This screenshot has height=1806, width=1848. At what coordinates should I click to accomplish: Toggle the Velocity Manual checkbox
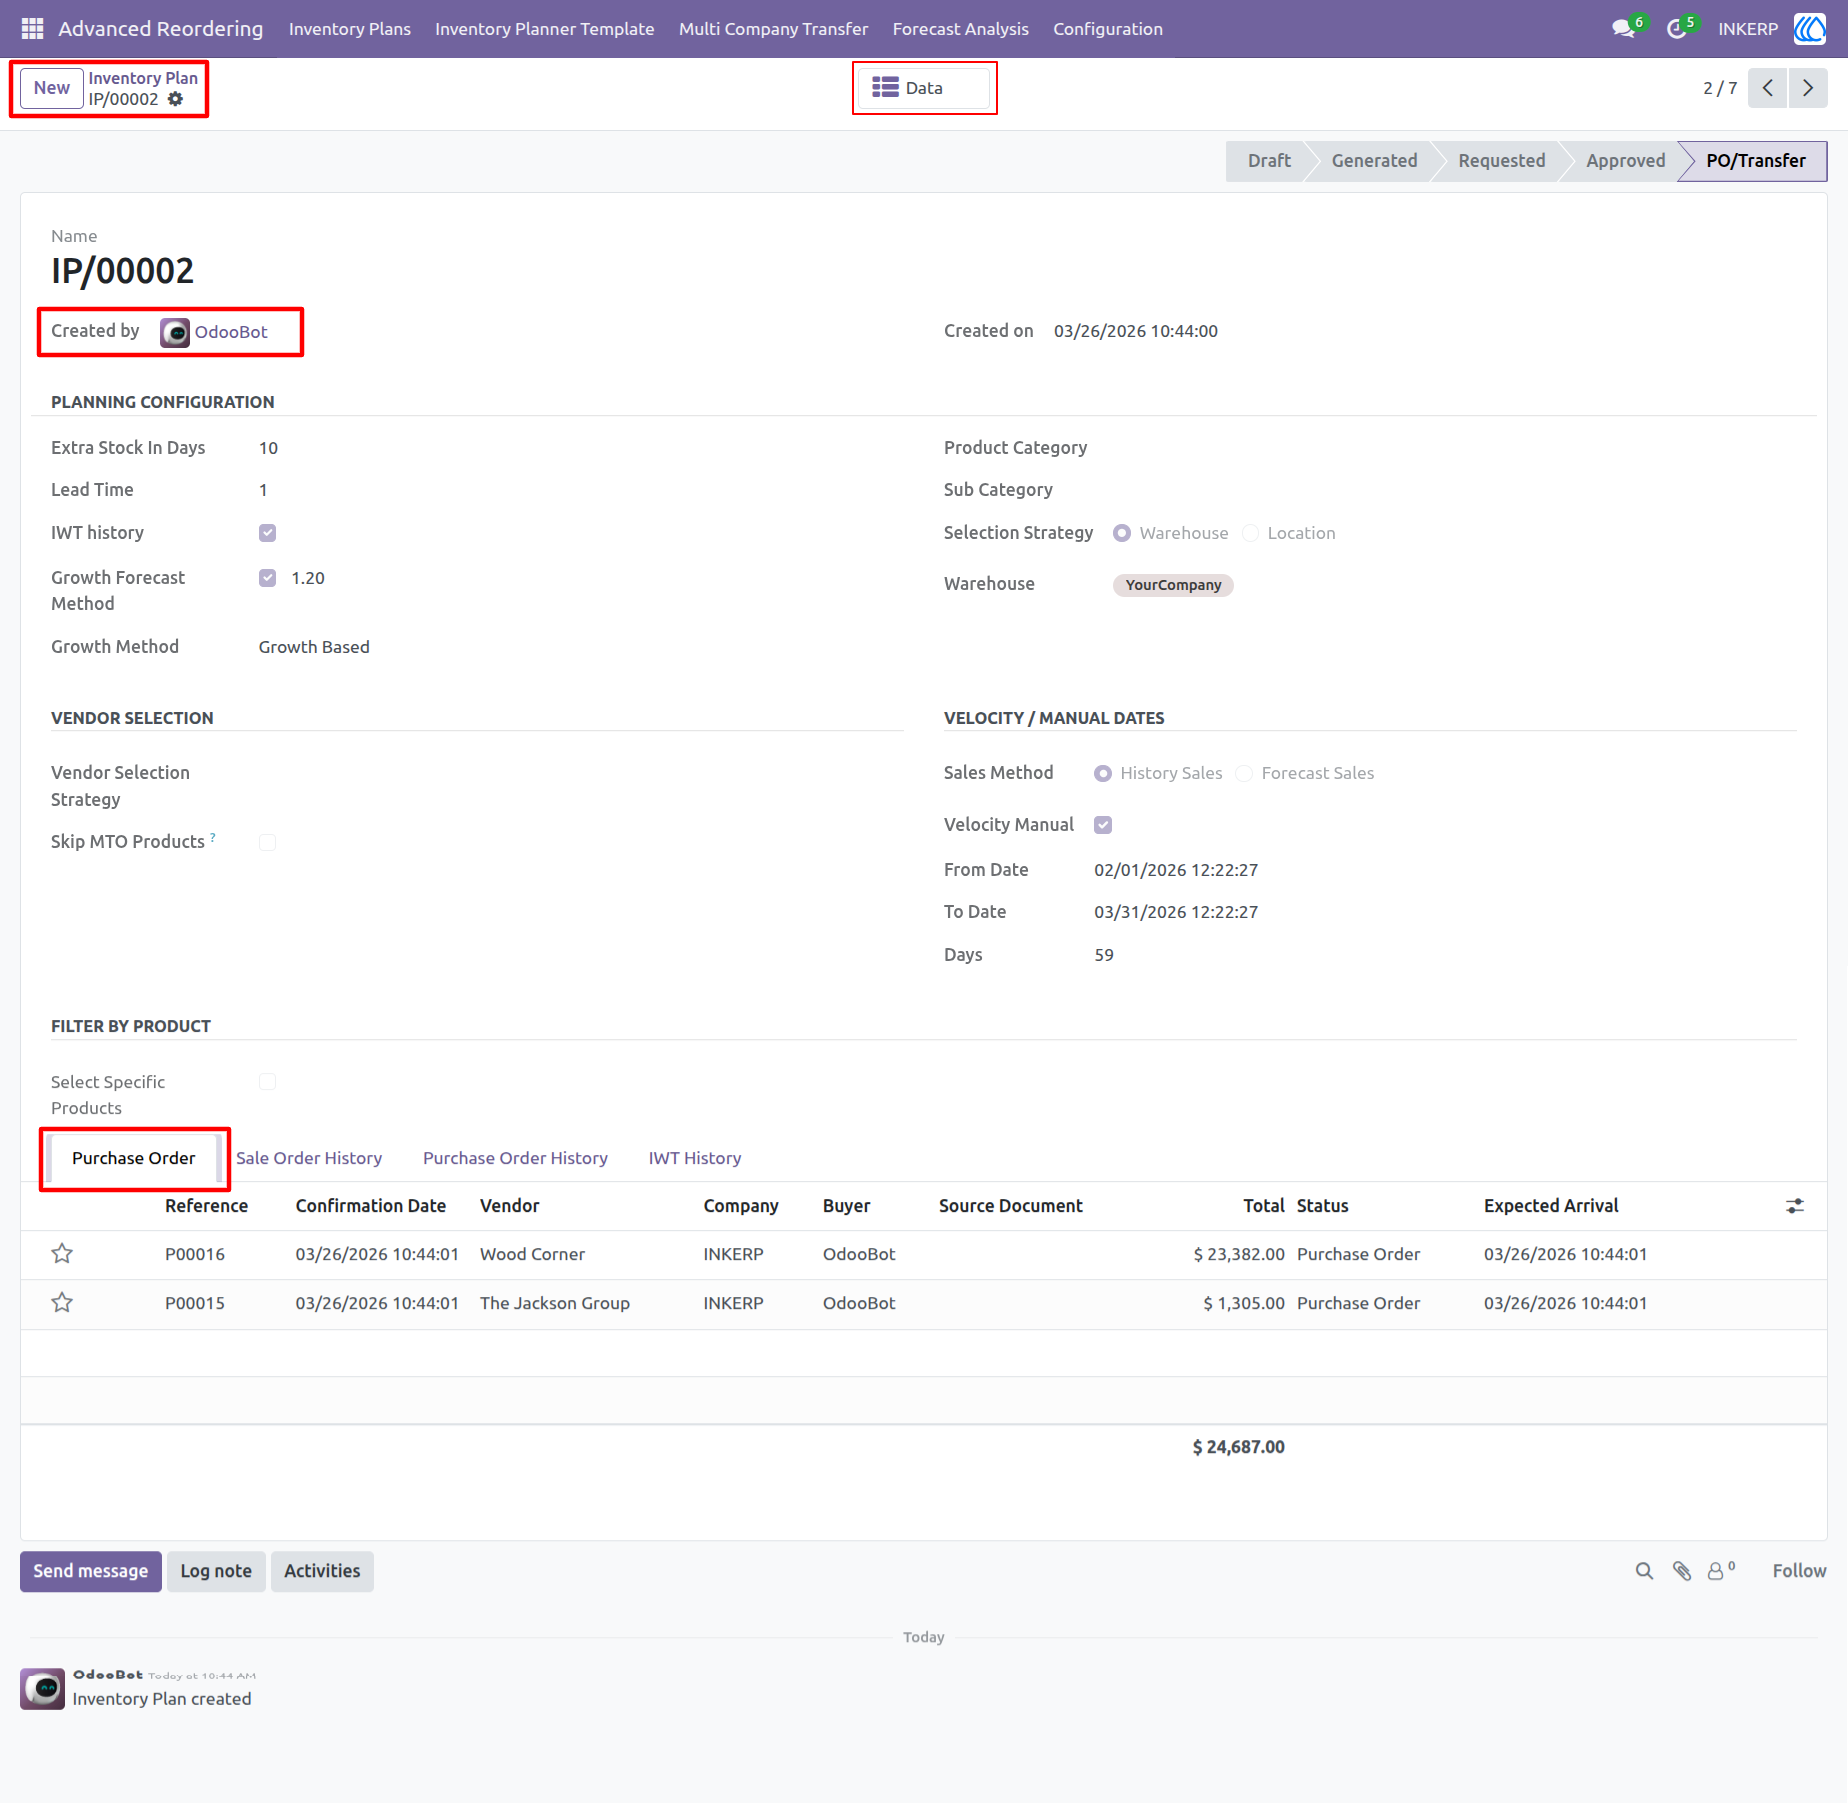(x=1103, y=825)
